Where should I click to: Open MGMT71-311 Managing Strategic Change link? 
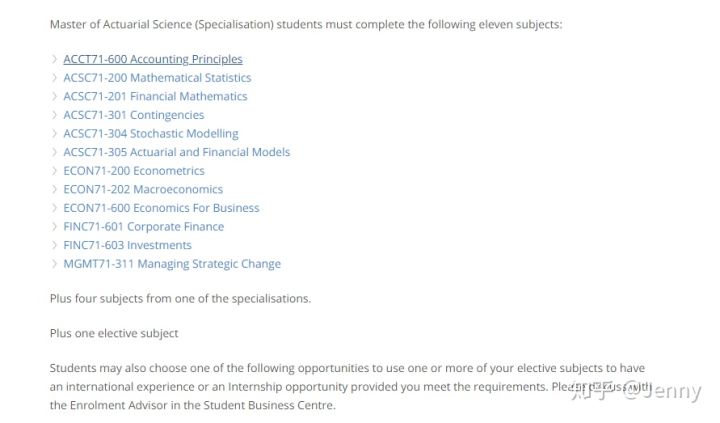coord(172,264)
